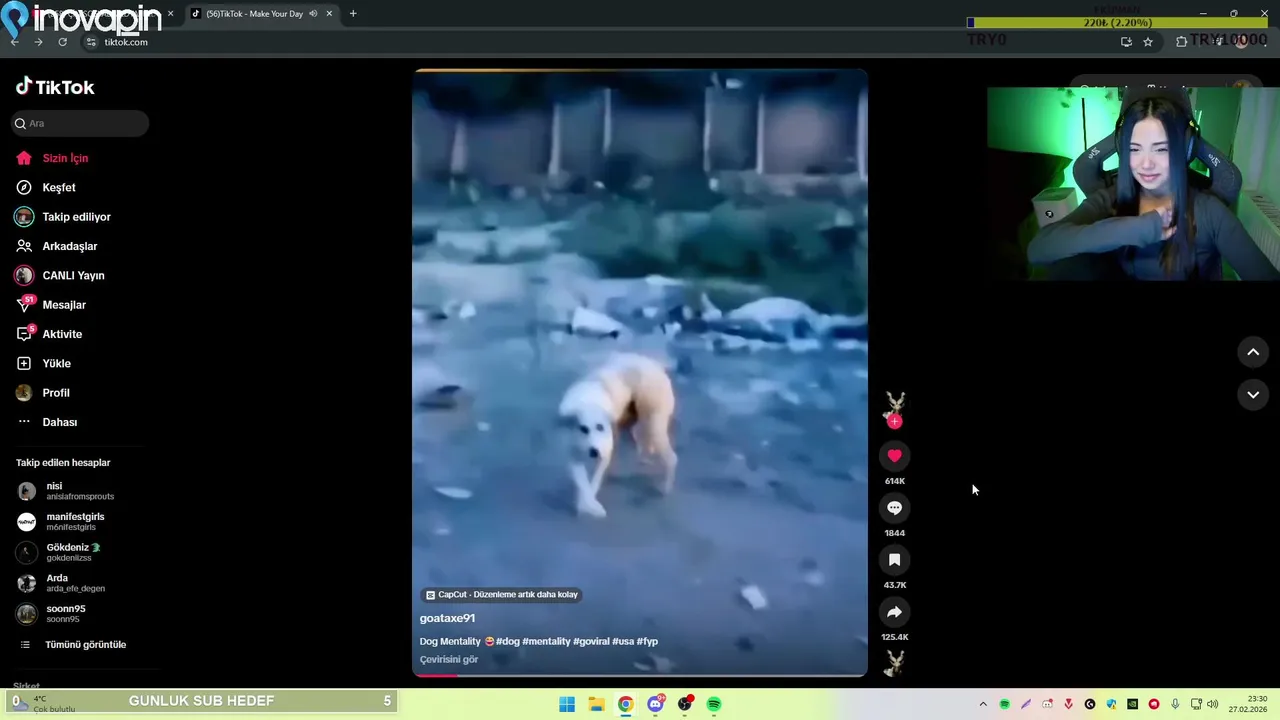Open the microphone tray icon
Viewport: 1280px width, 720px height.
(1175, 704)
